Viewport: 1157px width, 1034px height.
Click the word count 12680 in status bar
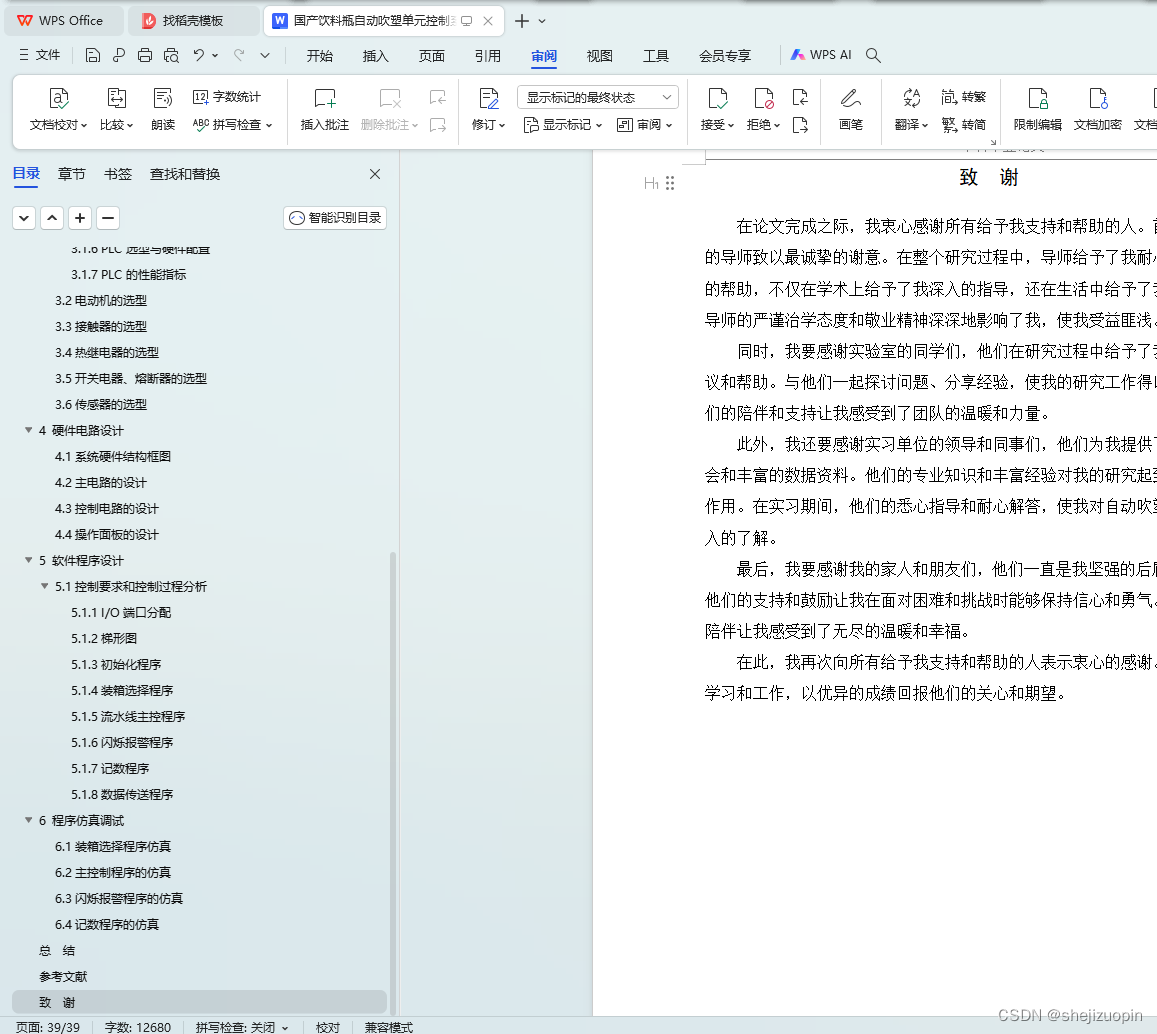click(138, 1027)
